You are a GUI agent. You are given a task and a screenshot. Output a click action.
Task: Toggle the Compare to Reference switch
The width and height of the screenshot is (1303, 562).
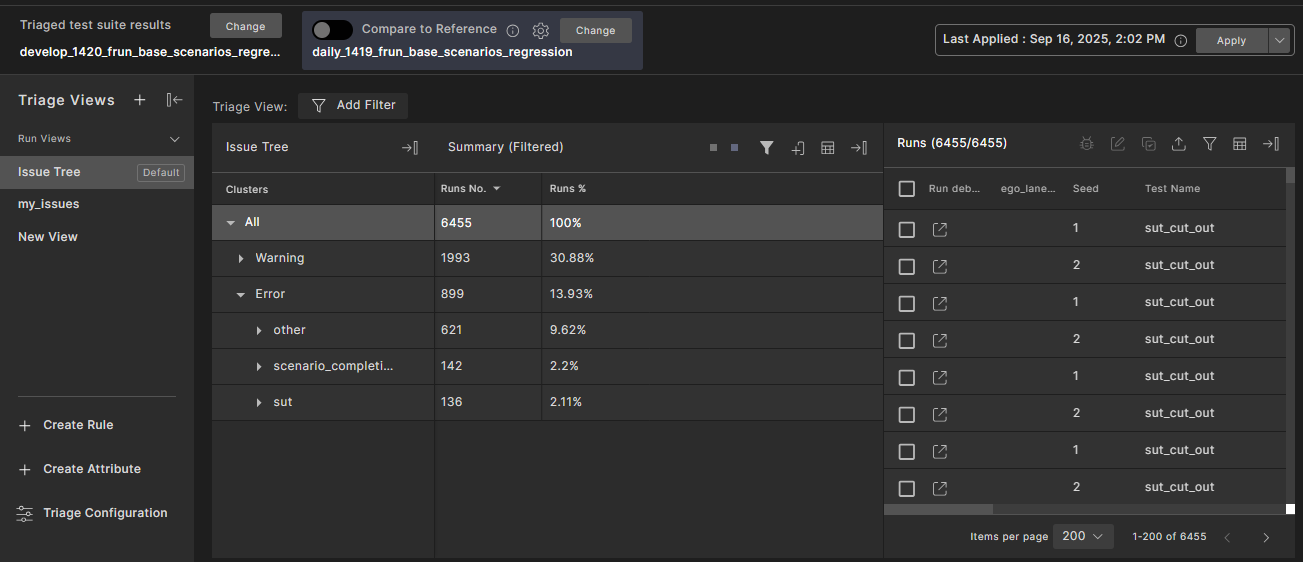pos(332,30)
